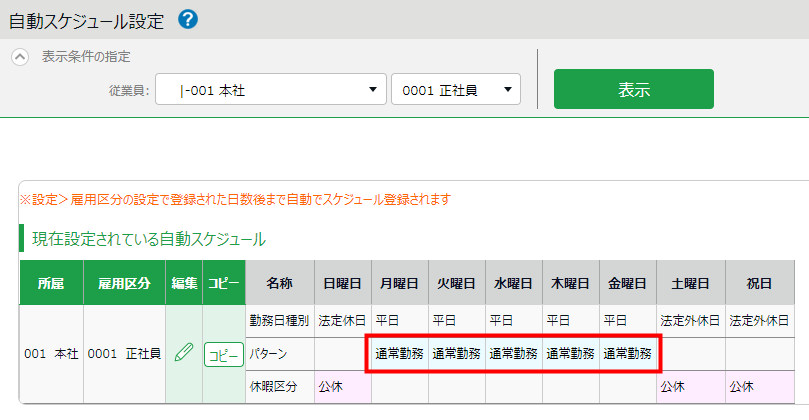809x420 pixels.
Task: Open the 0001 正社員 employment type dropdown
Action: click(x=455, y=90)
